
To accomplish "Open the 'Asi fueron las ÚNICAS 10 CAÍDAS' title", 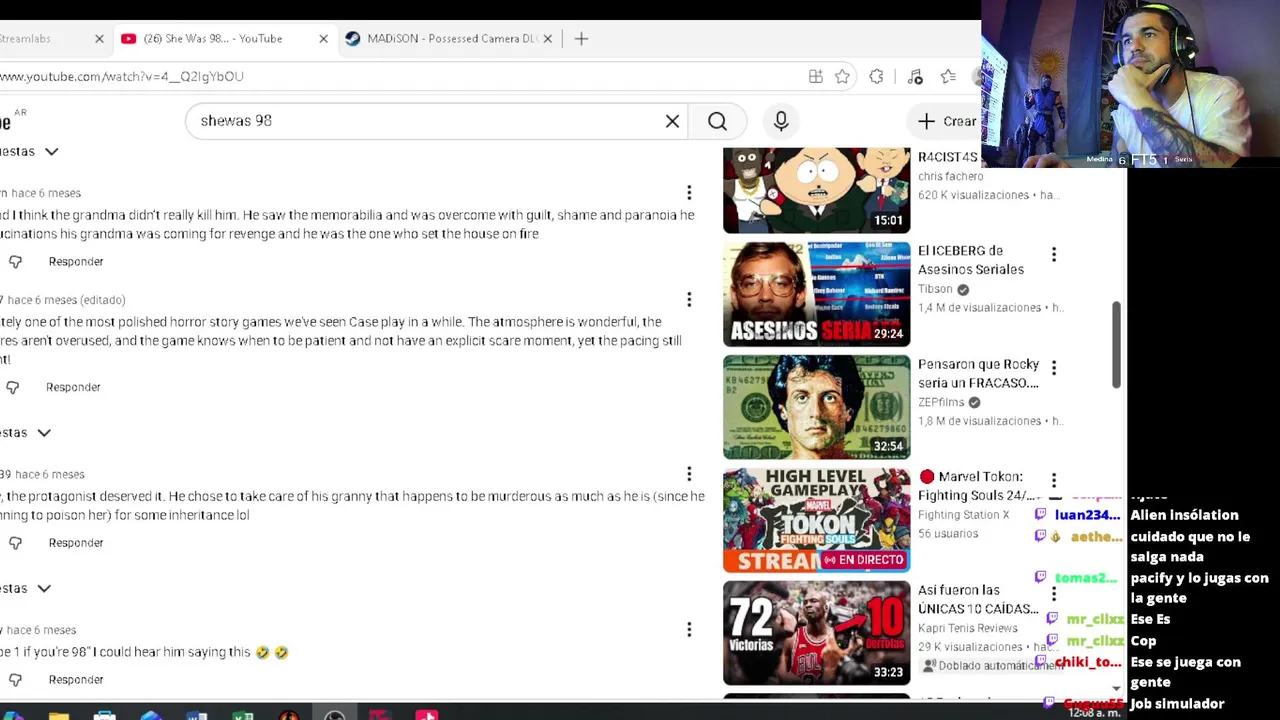I will click(978, 599).
